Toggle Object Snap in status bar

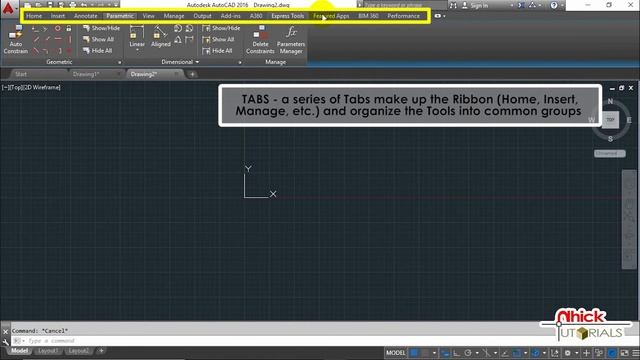pos(516,353)
